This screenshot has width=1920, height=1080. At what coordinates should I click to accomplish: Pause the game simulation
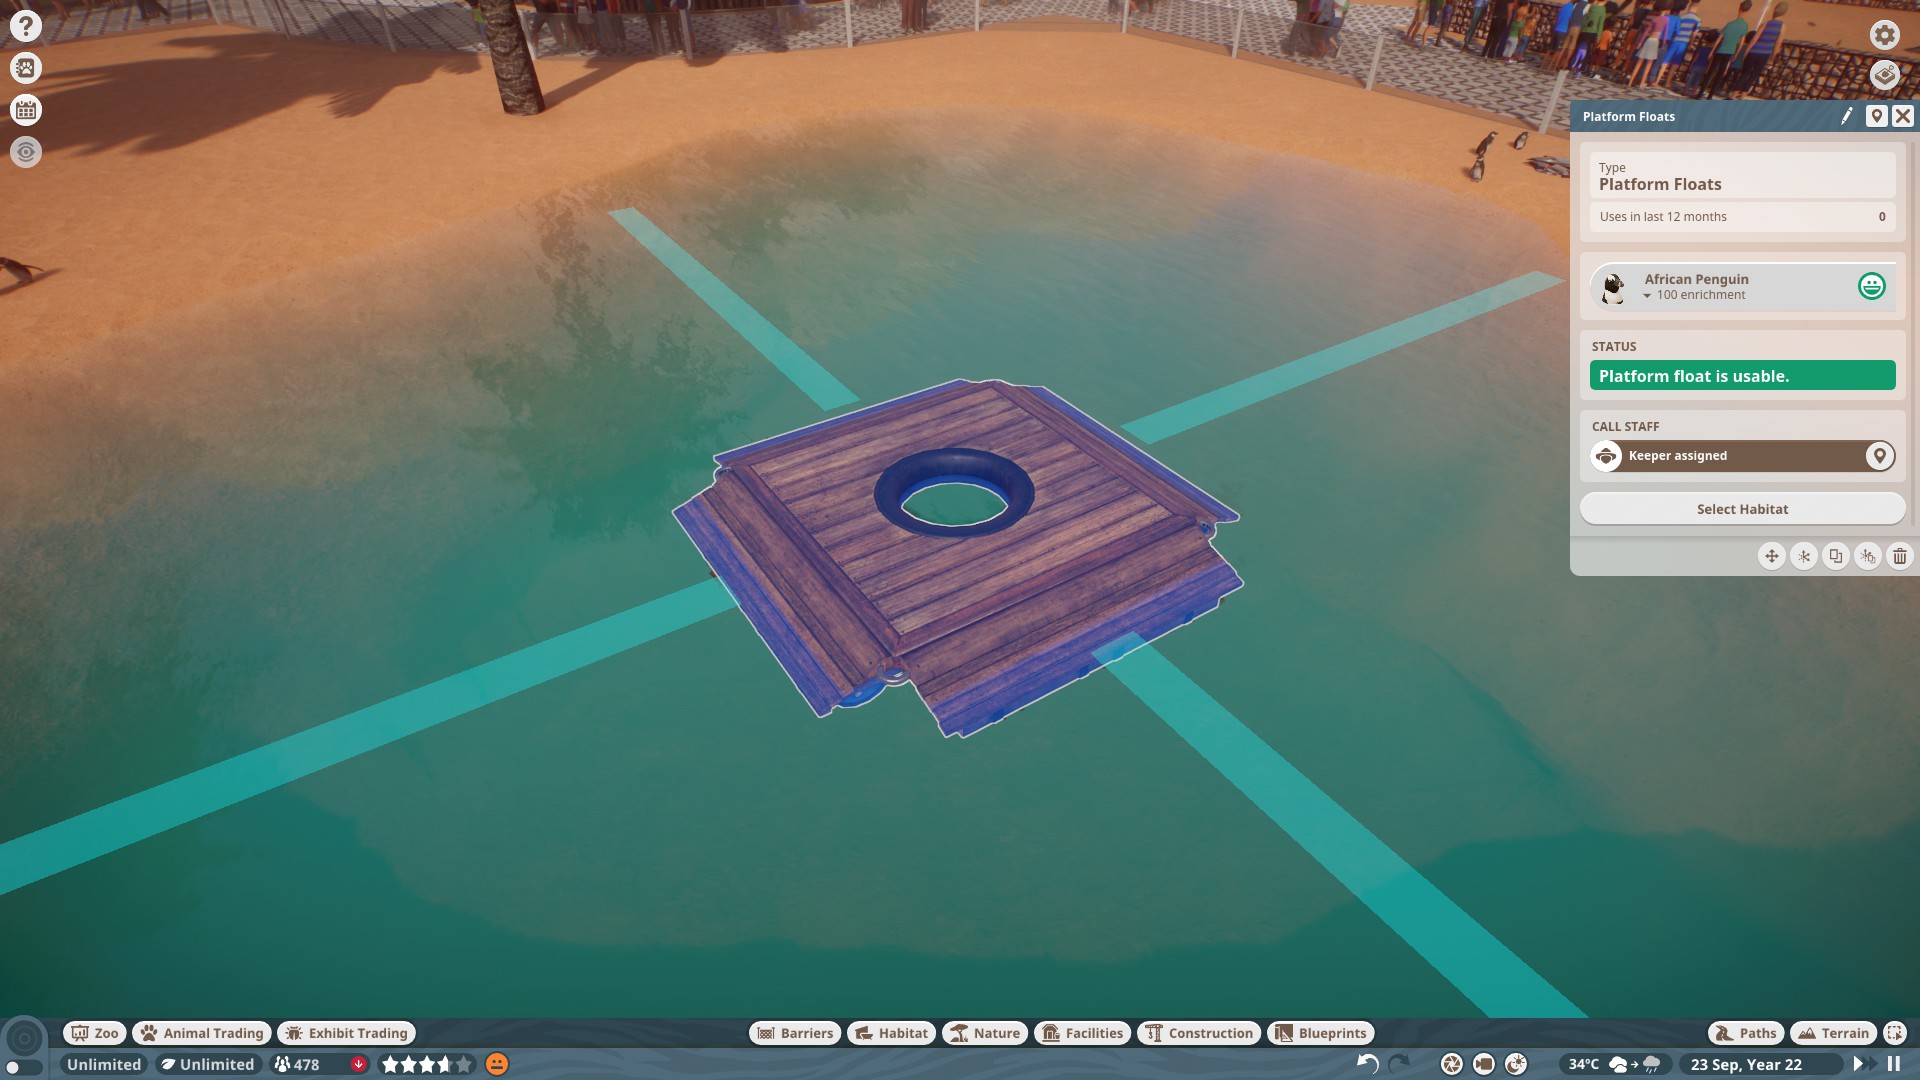coord(1894,1064)
